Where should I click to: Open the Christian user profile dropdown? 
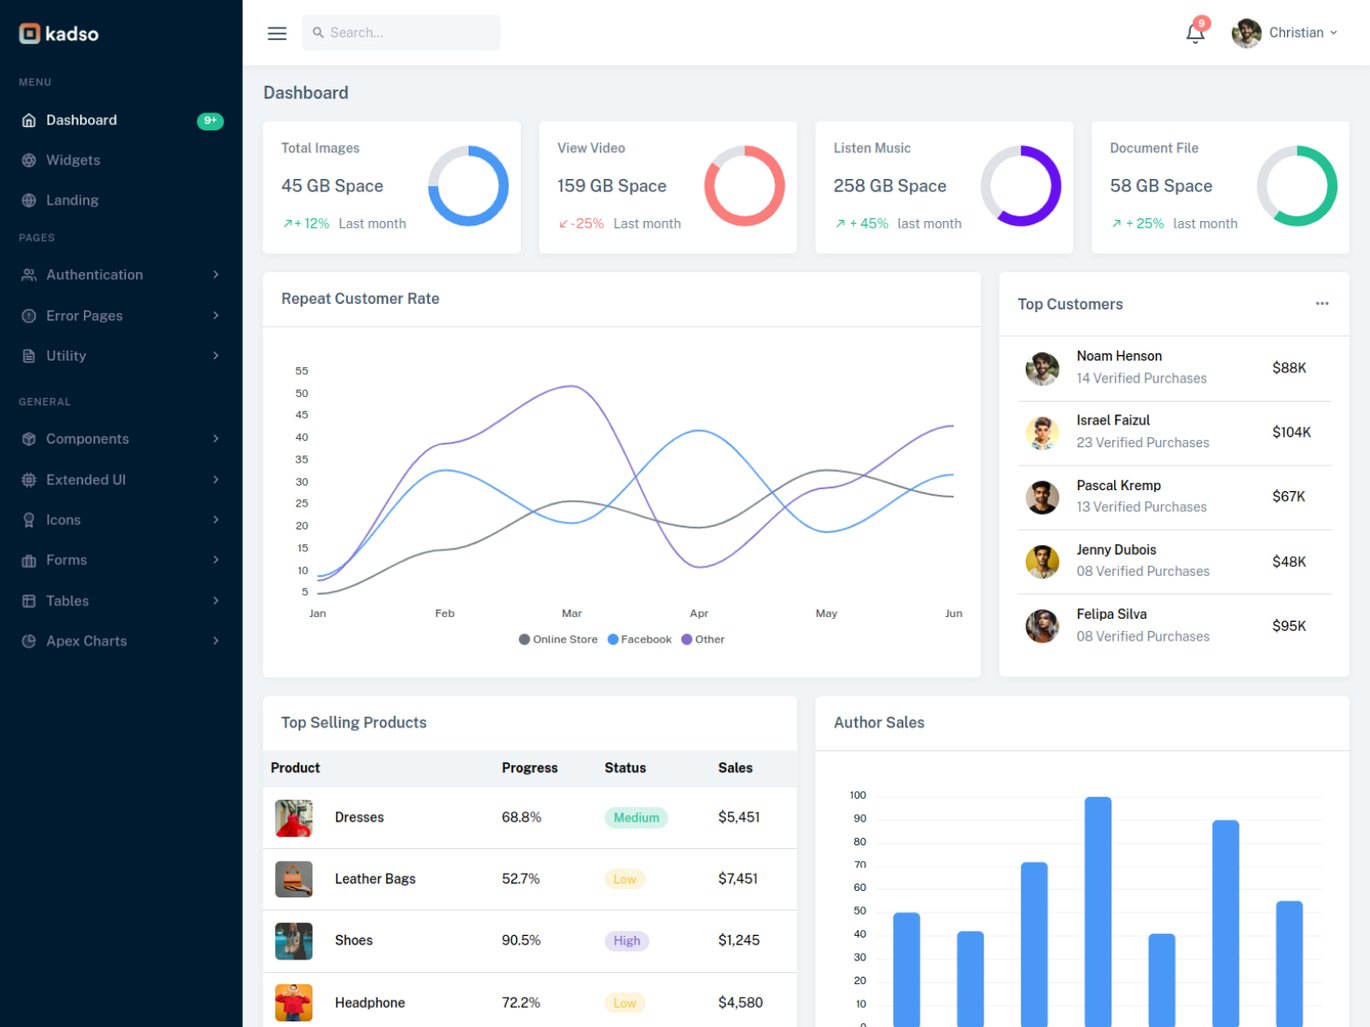[x=1285, y=33]
